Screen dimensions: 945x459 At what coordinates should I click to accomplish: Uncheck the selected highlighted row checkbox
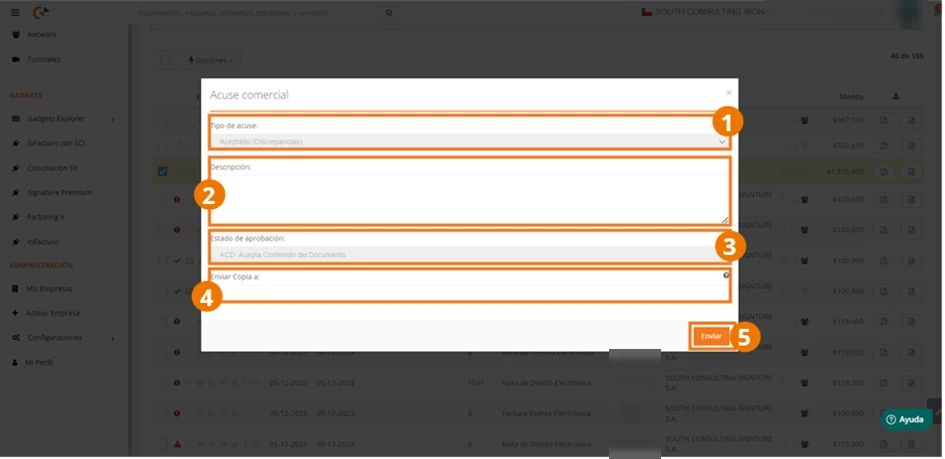[162, 172]
